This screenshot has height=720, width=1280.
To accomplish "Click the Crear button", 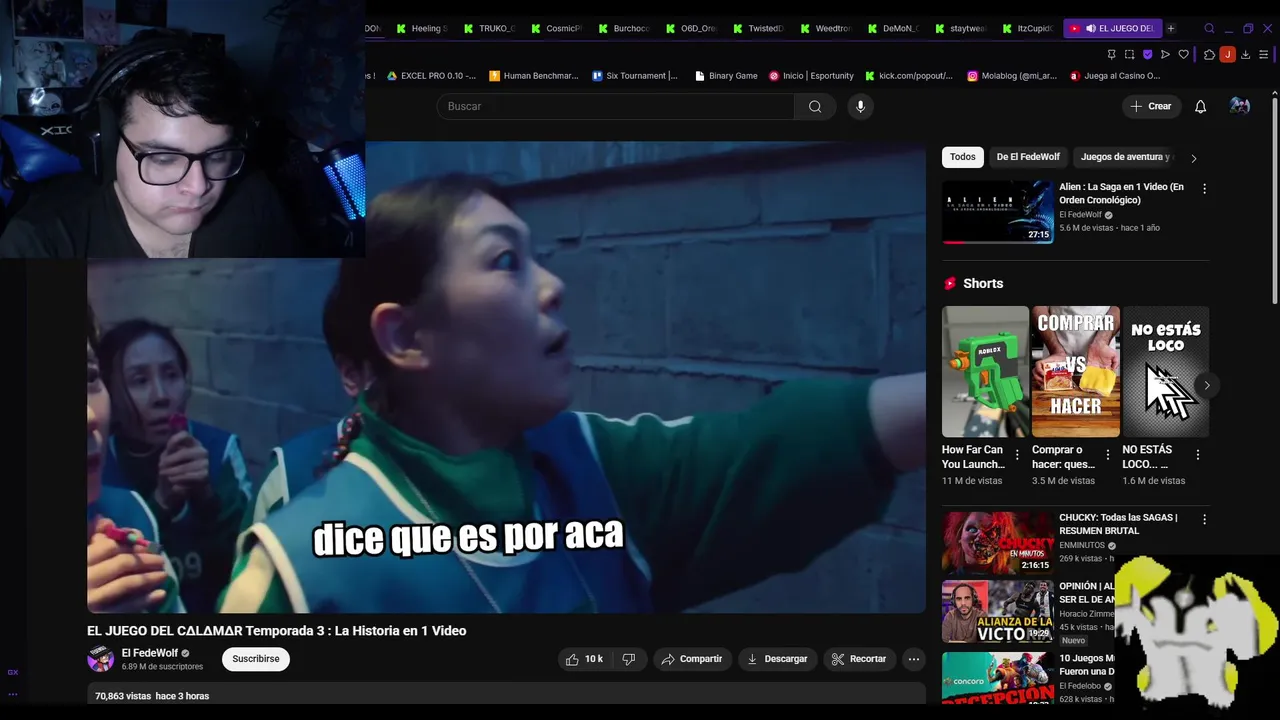I will tap(1151, 106).
